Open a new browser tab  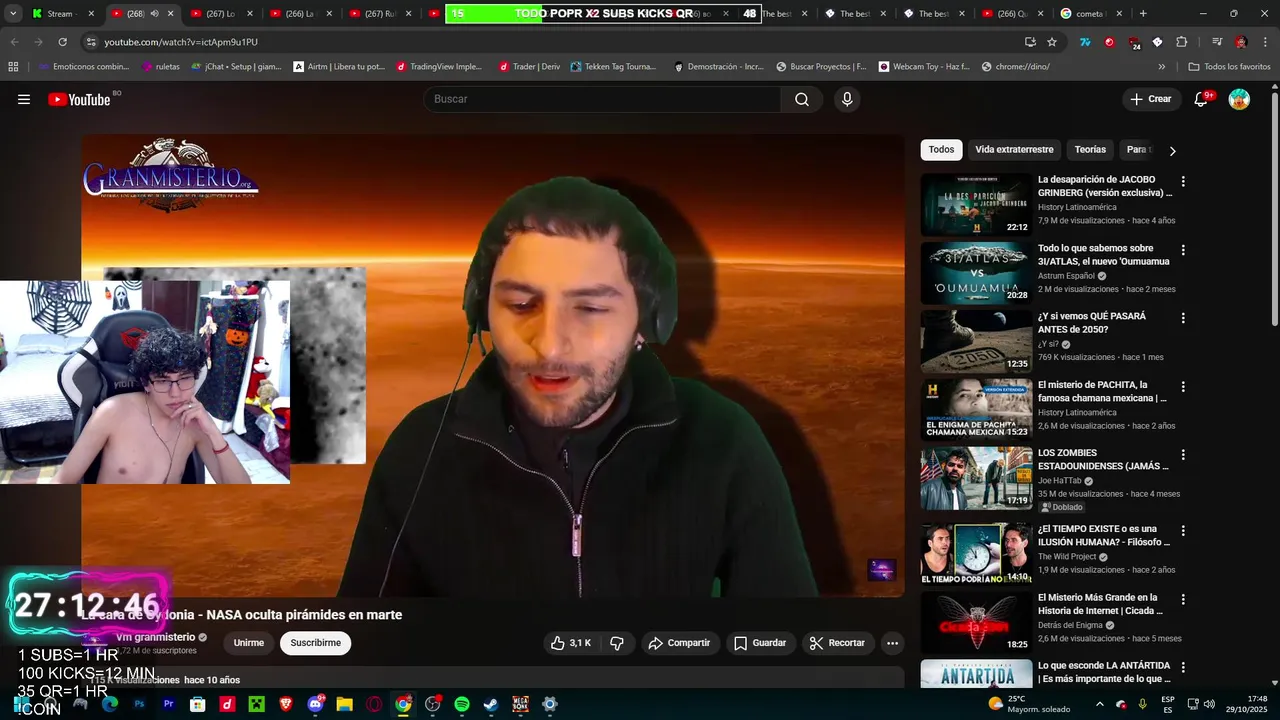(1143, 14)
